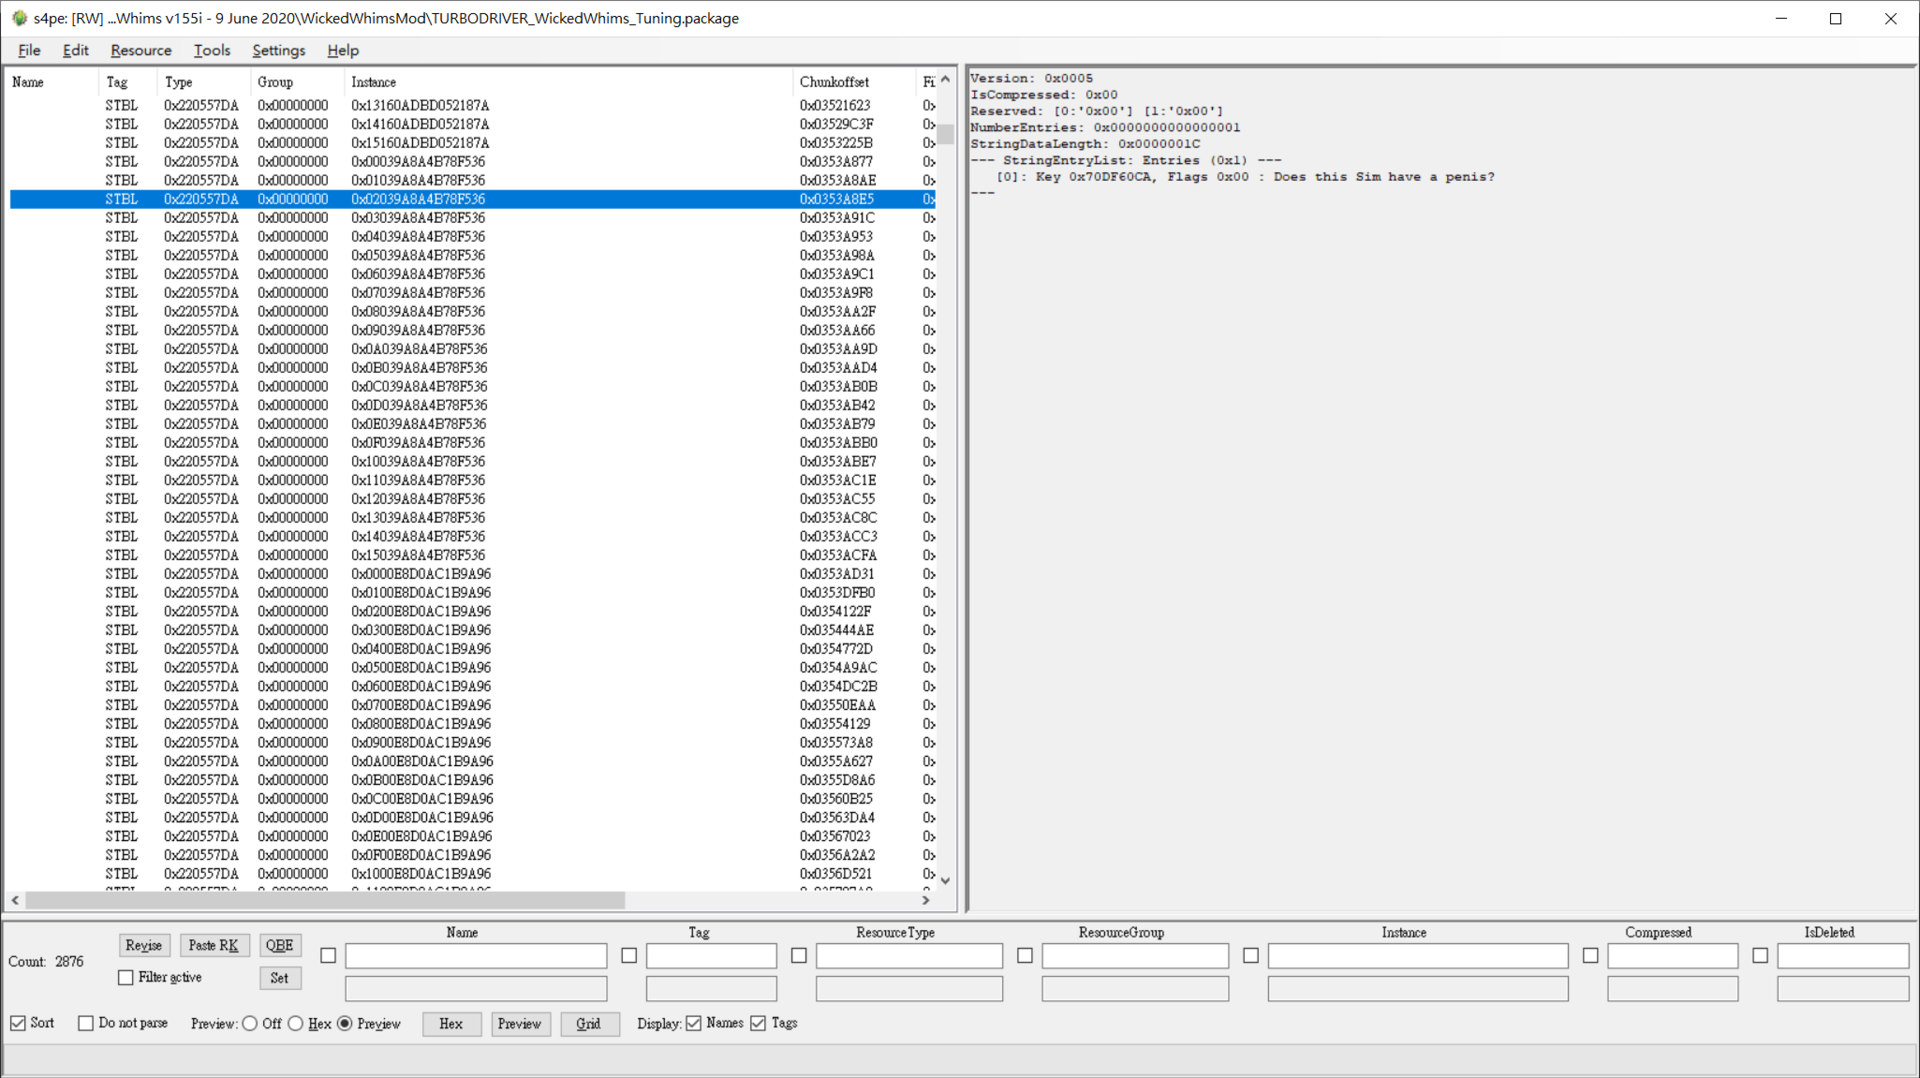Tick the checkbox beside the Tag filter
Screen dimensions: 1920x1078
pos(629,955)
